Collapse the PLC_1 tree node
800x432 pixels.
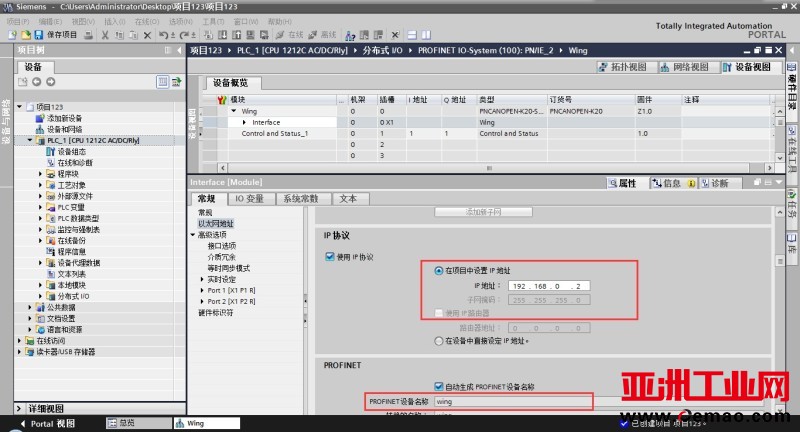(x=30, y=140)
